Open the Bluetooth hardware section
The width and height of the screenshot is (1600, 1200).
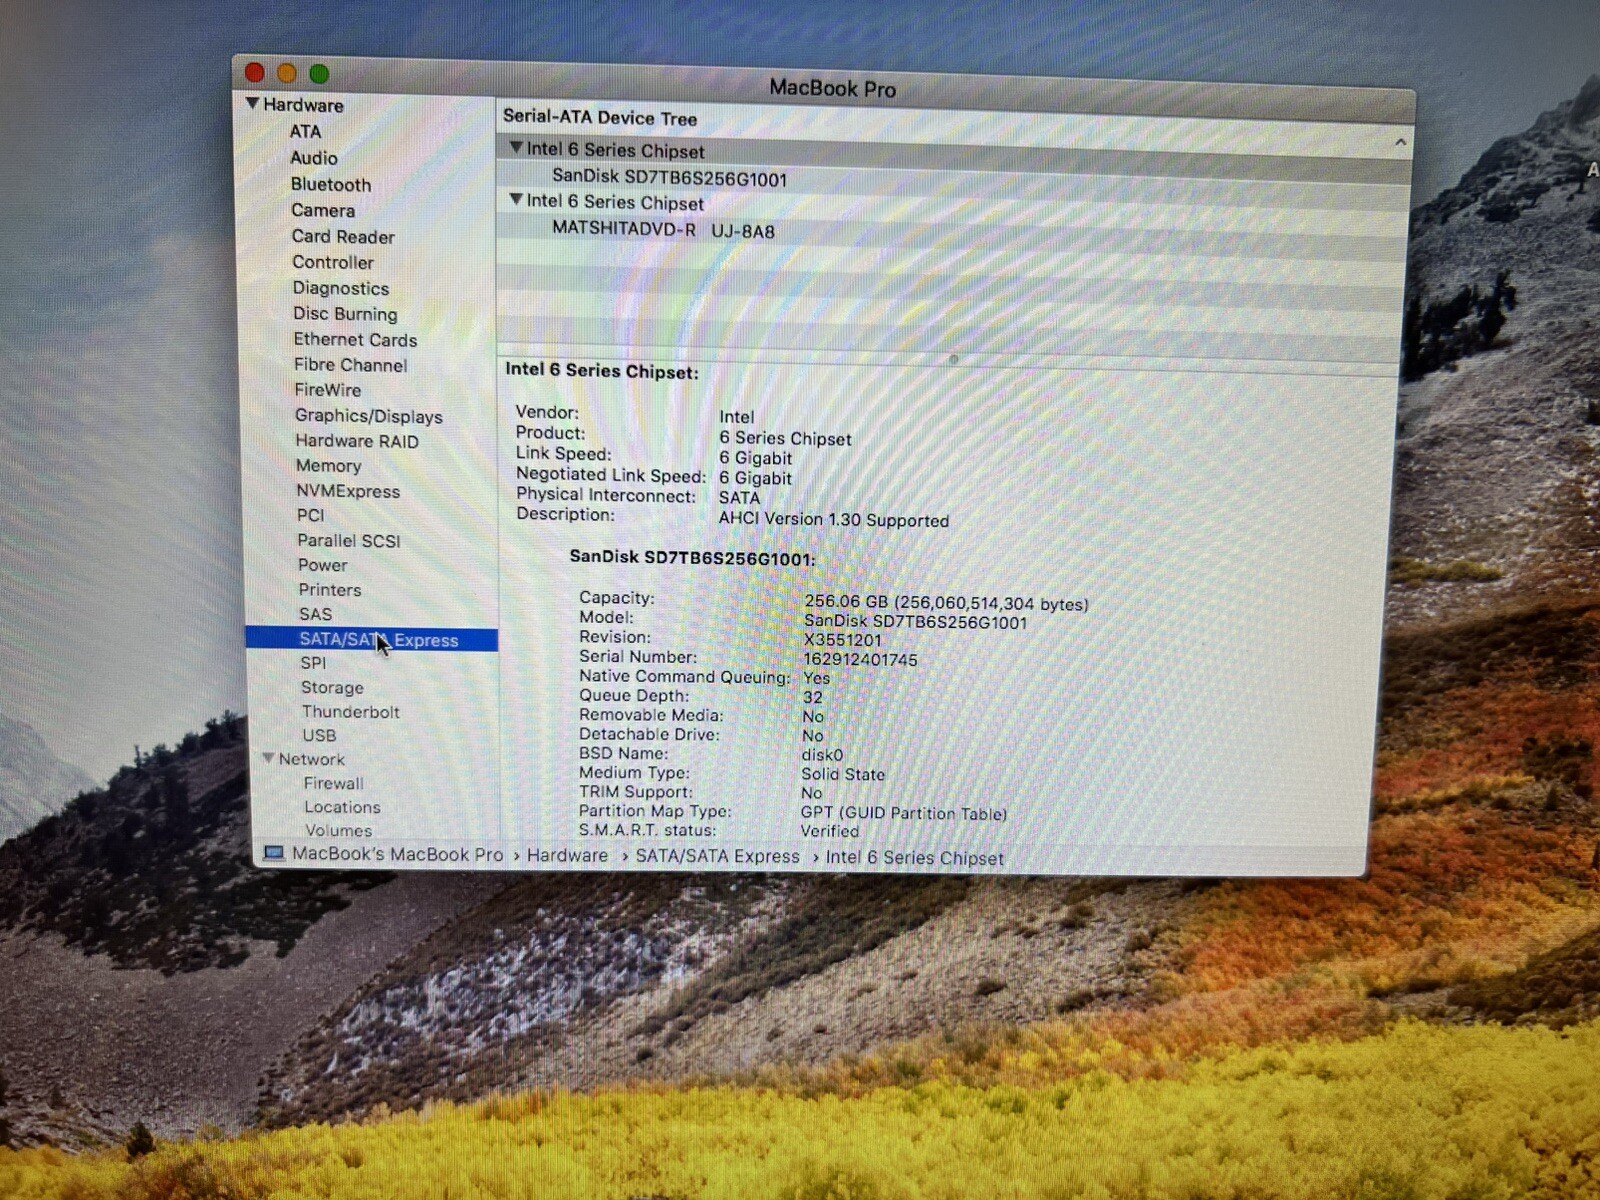(330, 184)
